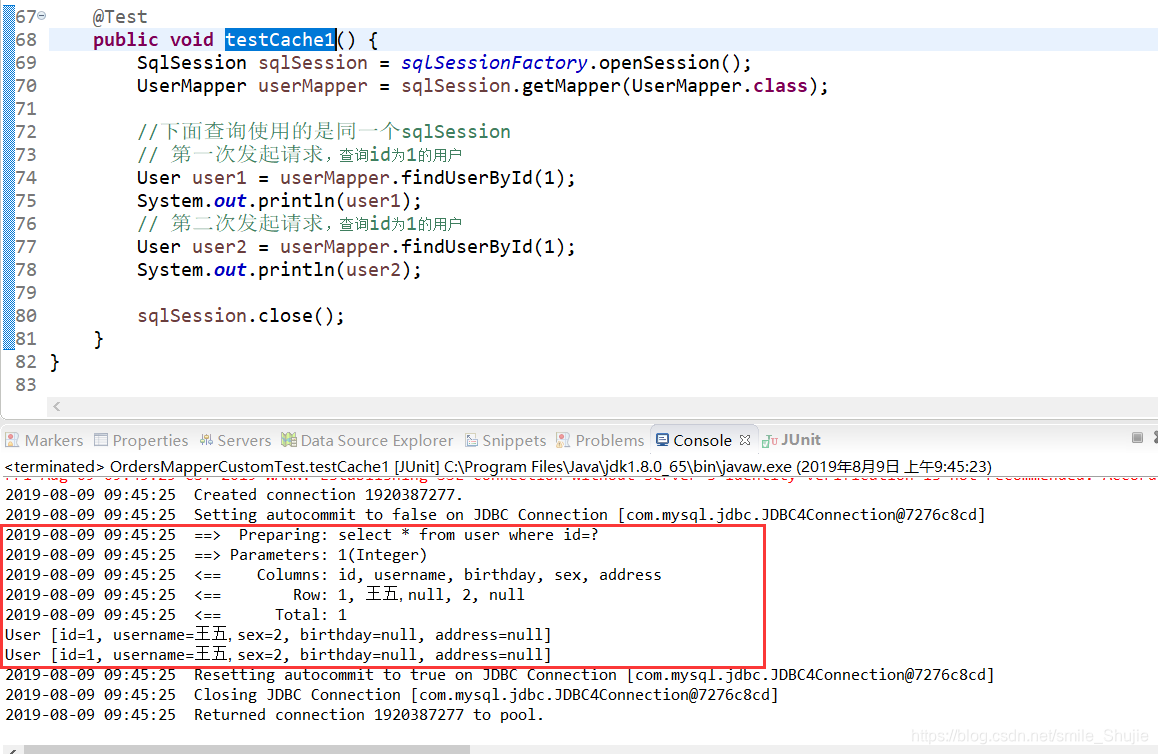Click the second 'User [id=1' output line
The width and height of the screenshot is (1158, 754).
278,654
